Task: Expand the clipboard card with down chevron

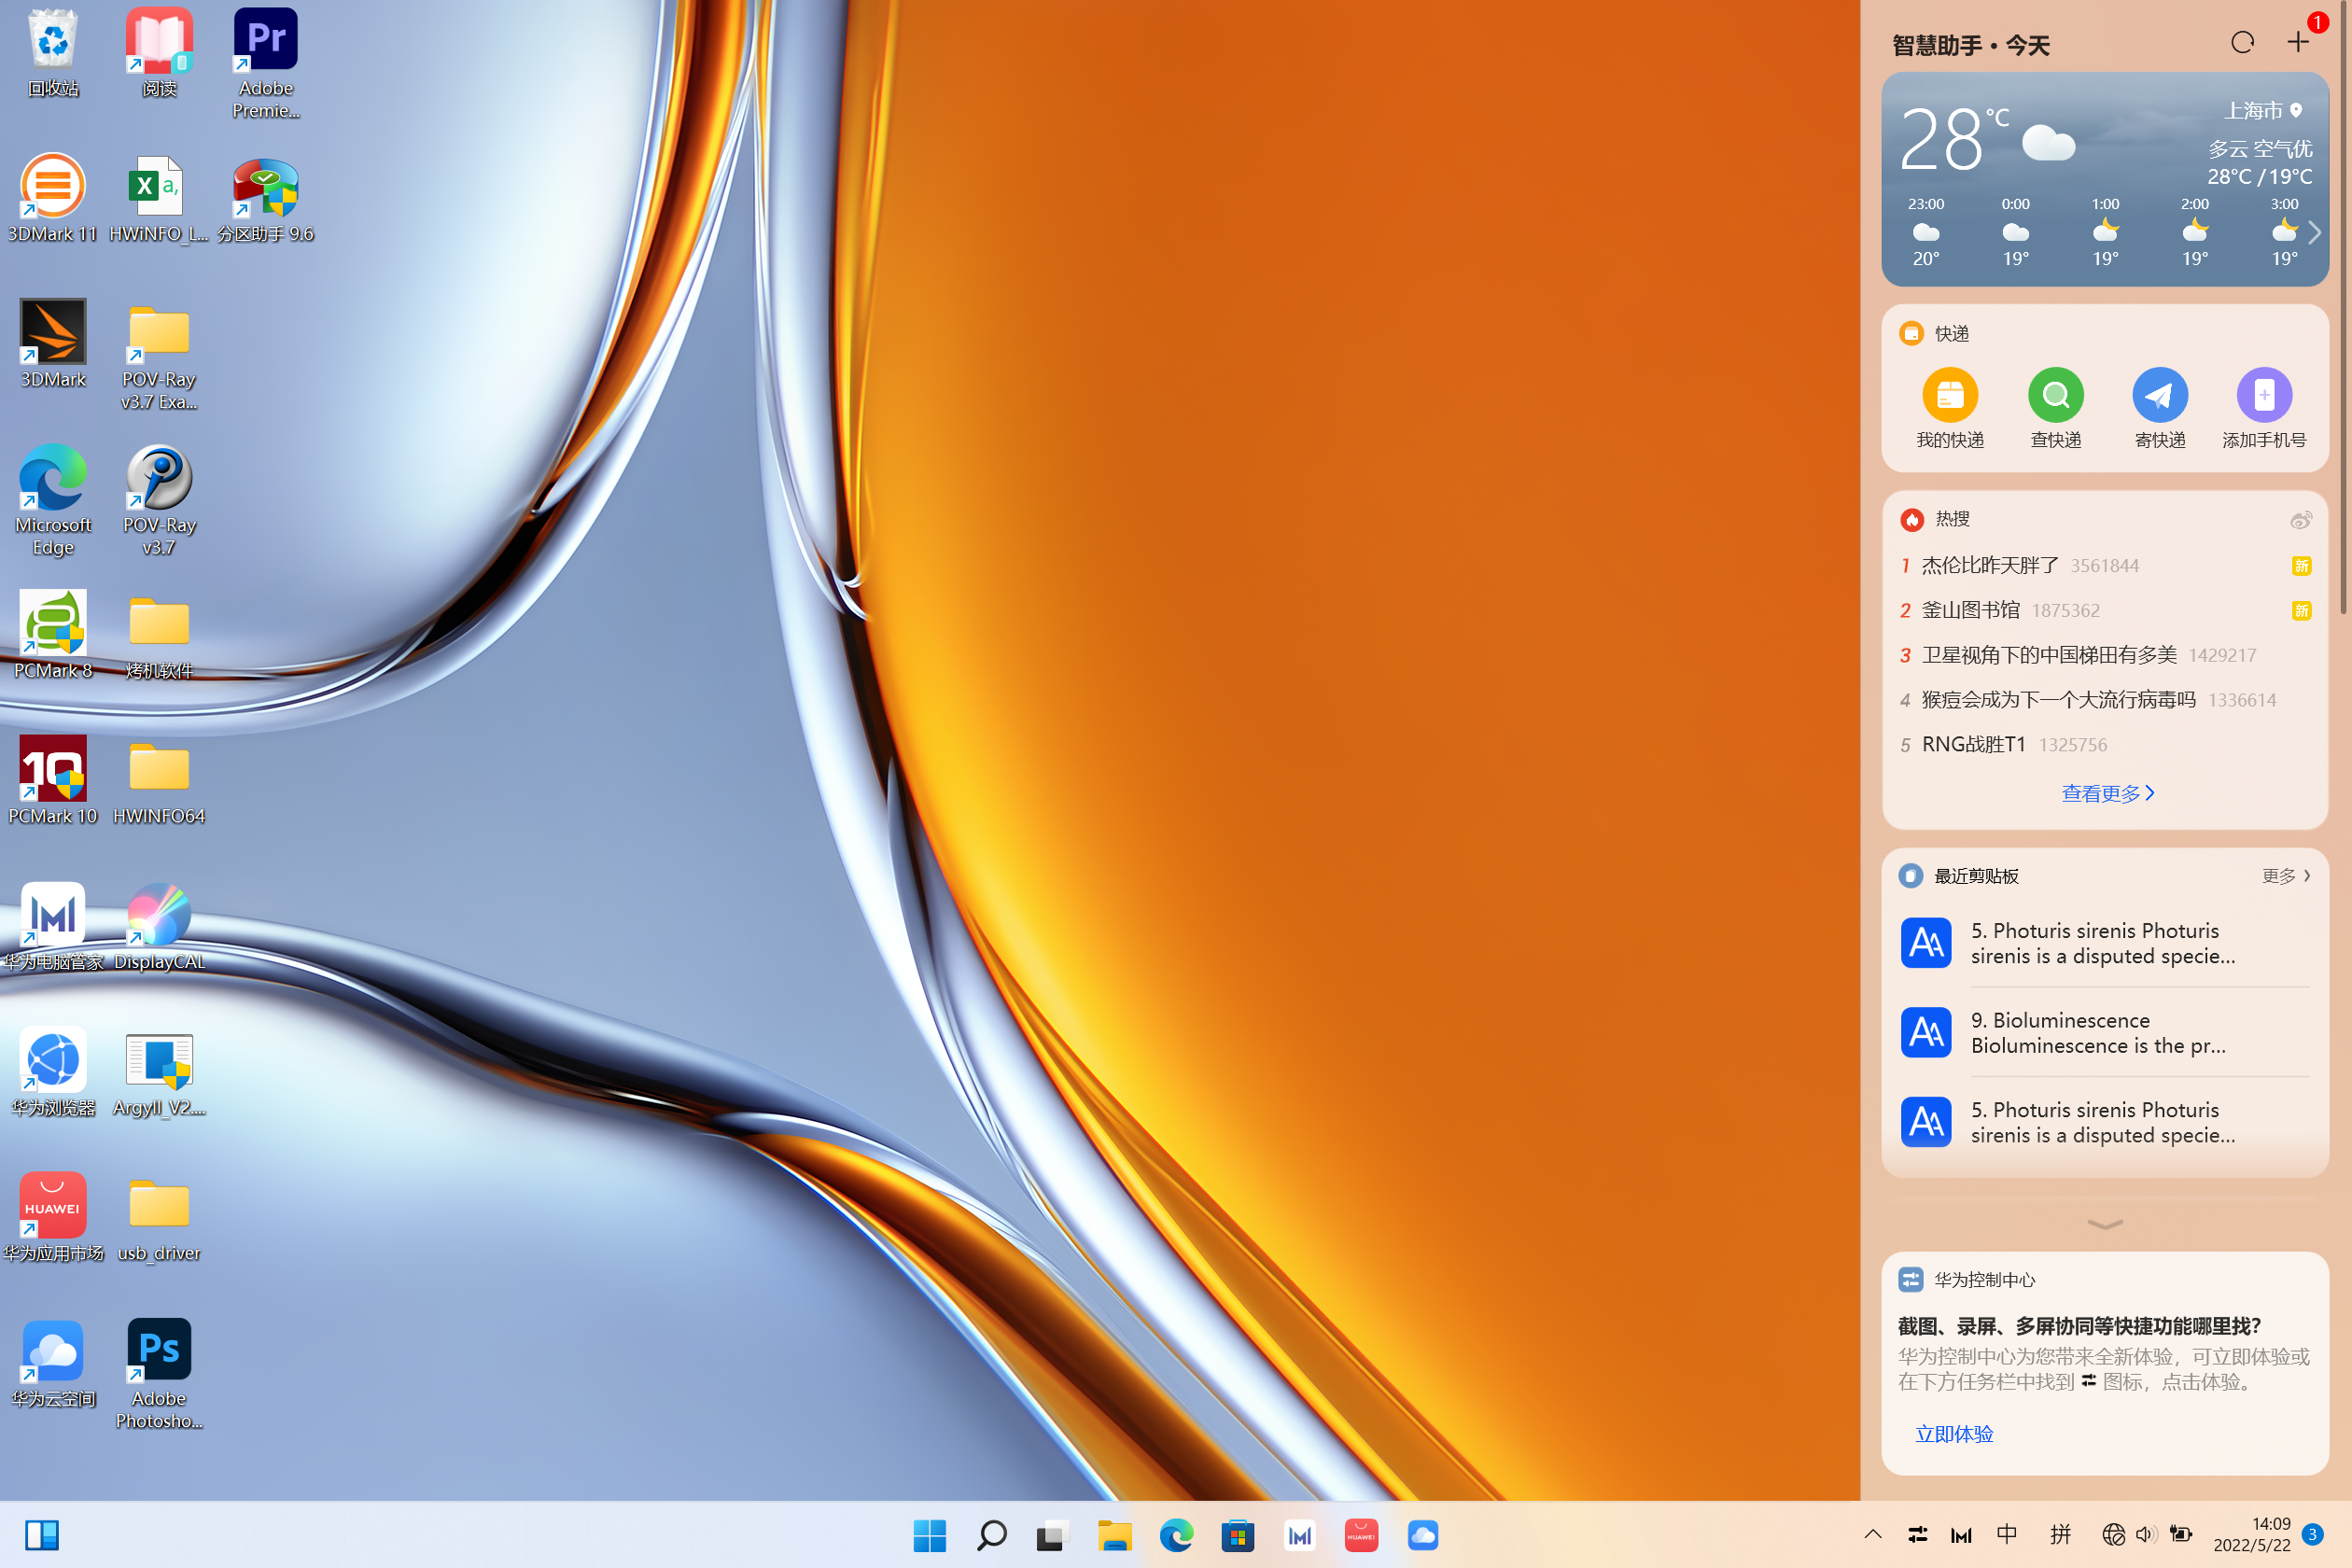Action: (x=2105, y=1224)
